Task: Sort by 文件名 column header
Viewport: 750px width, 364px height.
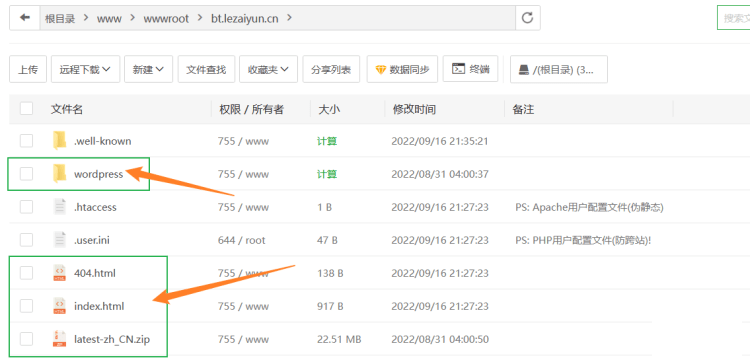Action: tap(66, 109)
